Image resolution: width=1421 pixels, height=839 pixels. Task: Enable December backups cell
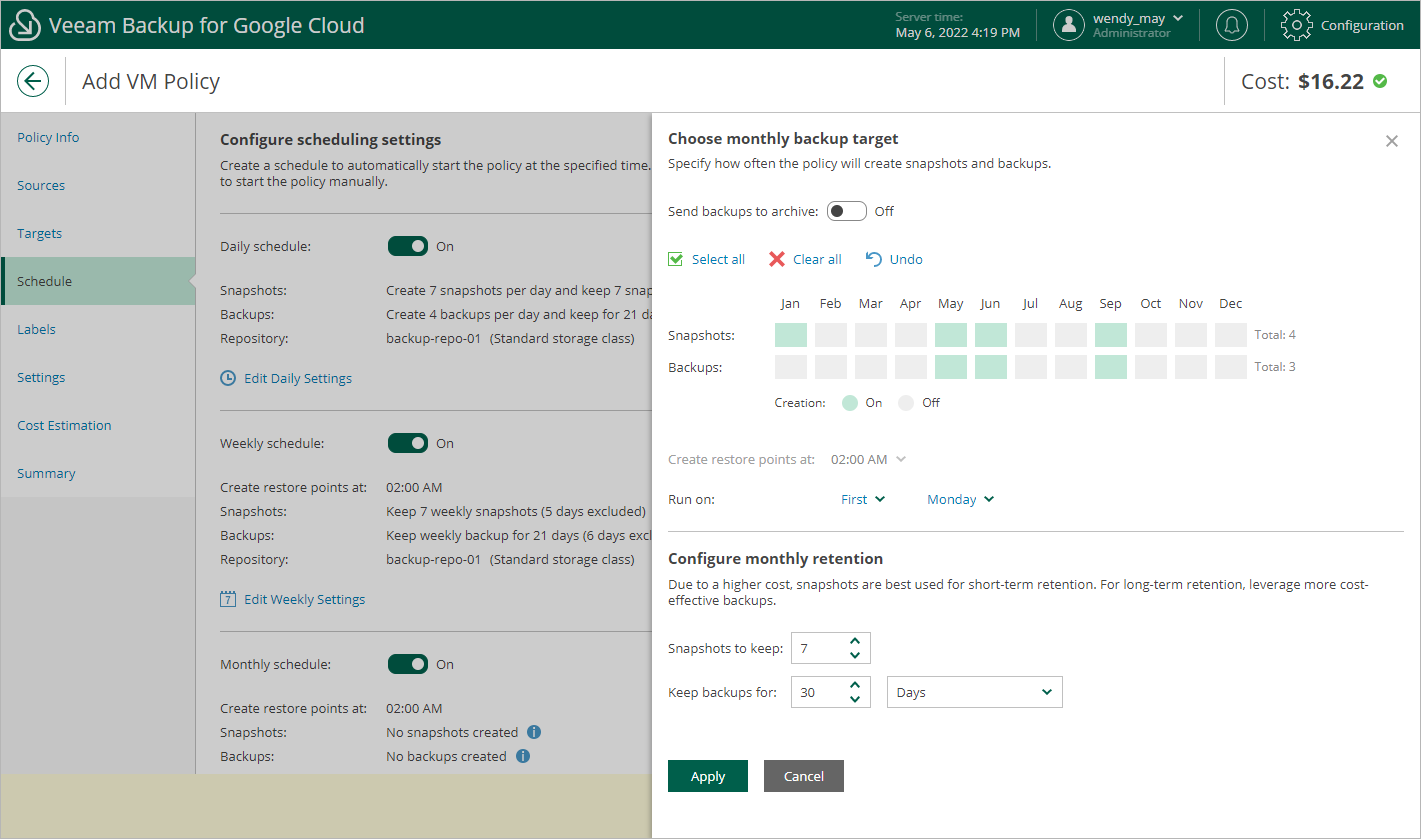point(1231,367)
